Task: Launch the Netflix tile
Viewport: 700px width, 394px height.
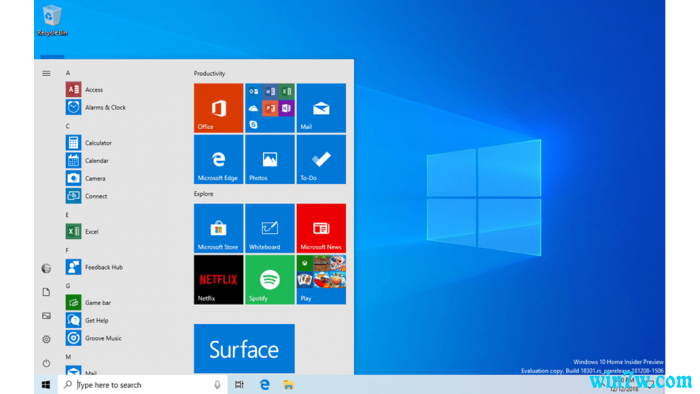Action: pos(218,280)
